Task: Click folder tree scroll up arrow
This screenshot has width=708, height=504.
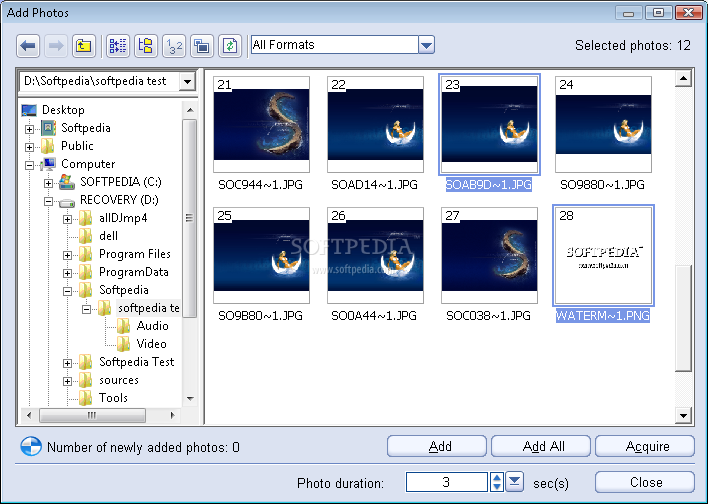Action: click(190, 110)
